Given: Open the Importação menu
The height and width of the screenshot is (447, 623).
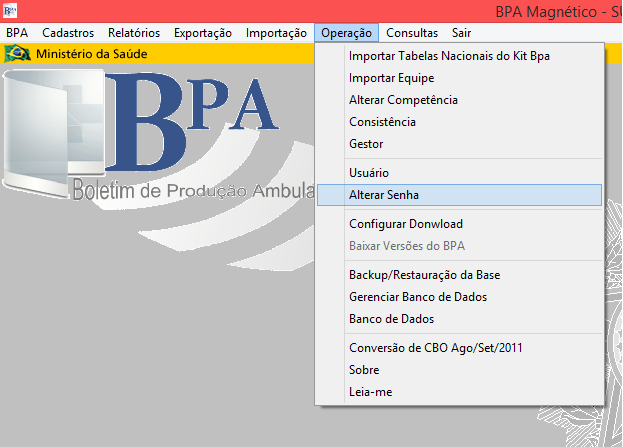Looking at the screenshot, I should click(276, 33).
